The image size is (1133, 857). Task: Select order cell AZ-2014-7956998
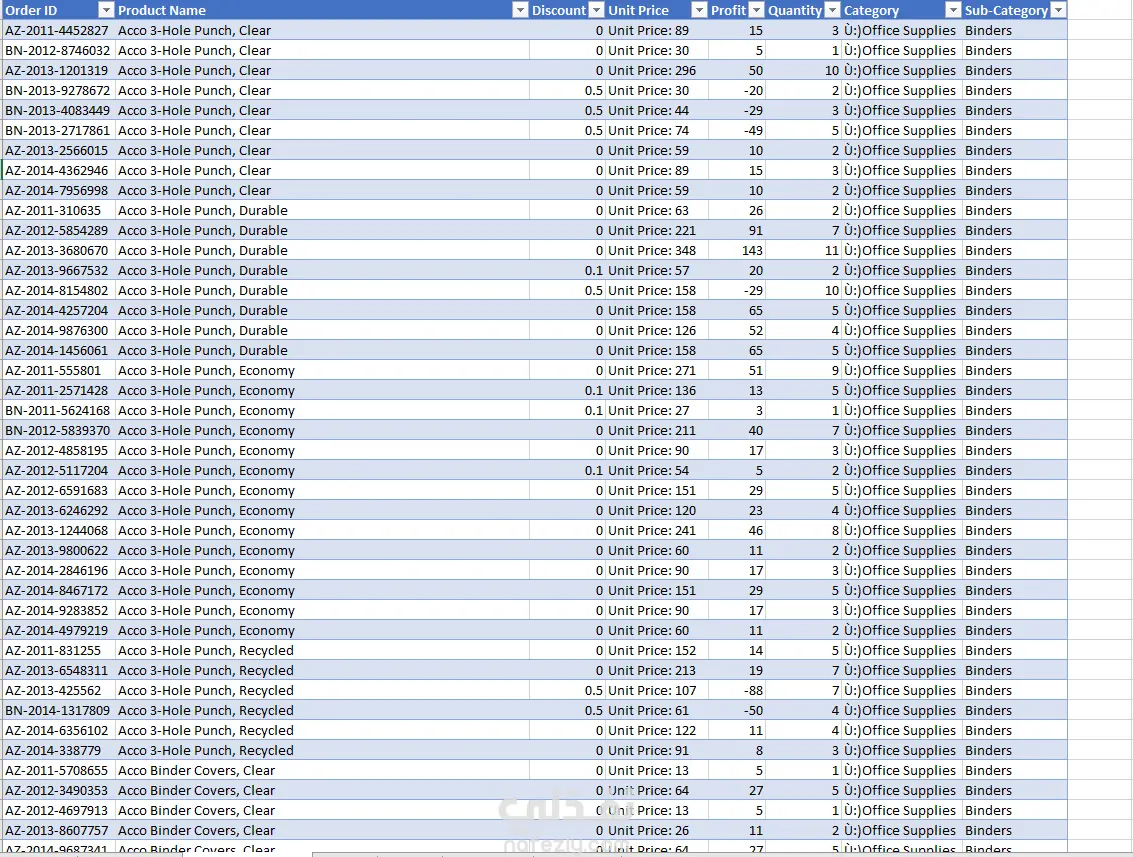[58, 190]
